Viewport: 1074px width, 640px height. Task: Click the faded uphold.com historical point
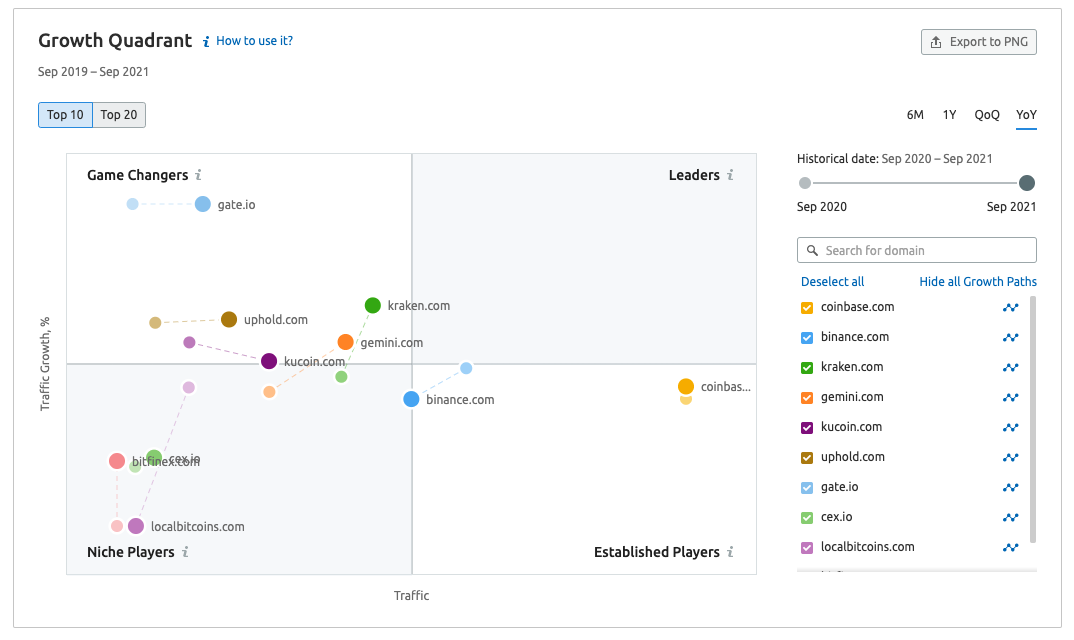155,323
